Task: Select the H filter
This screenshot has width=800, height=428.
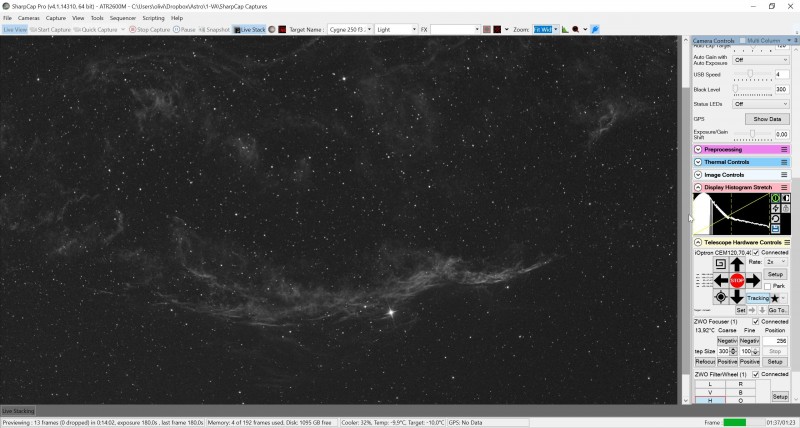Action: point(710,401)
